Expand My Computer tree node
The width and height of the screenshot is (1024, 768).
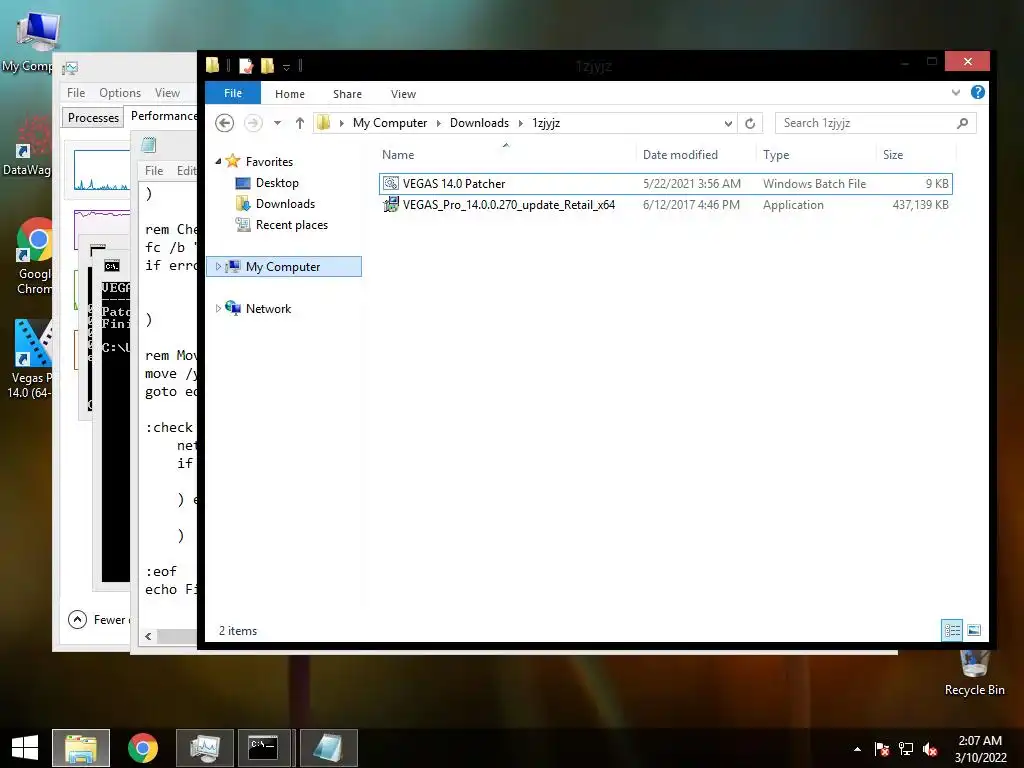218,266
